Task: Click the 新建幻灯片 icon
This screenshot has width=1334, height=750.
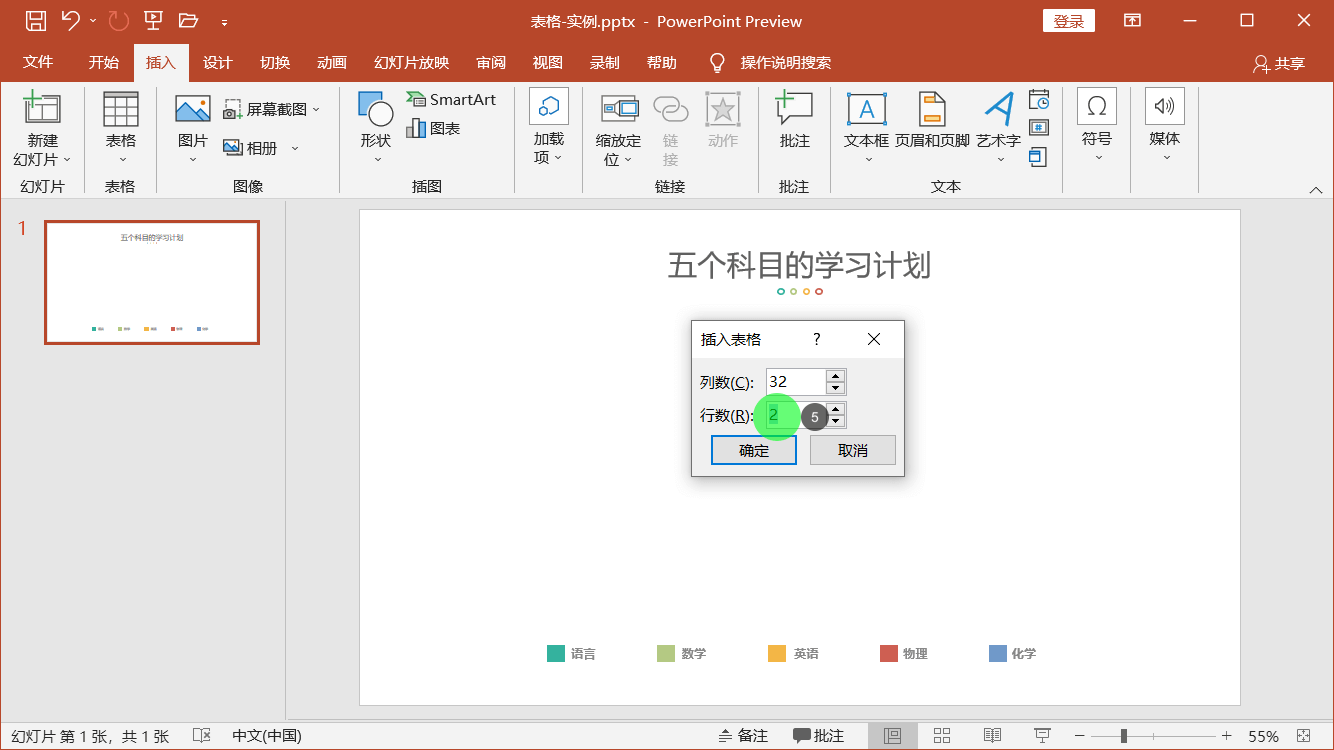Action: point(42,108)
